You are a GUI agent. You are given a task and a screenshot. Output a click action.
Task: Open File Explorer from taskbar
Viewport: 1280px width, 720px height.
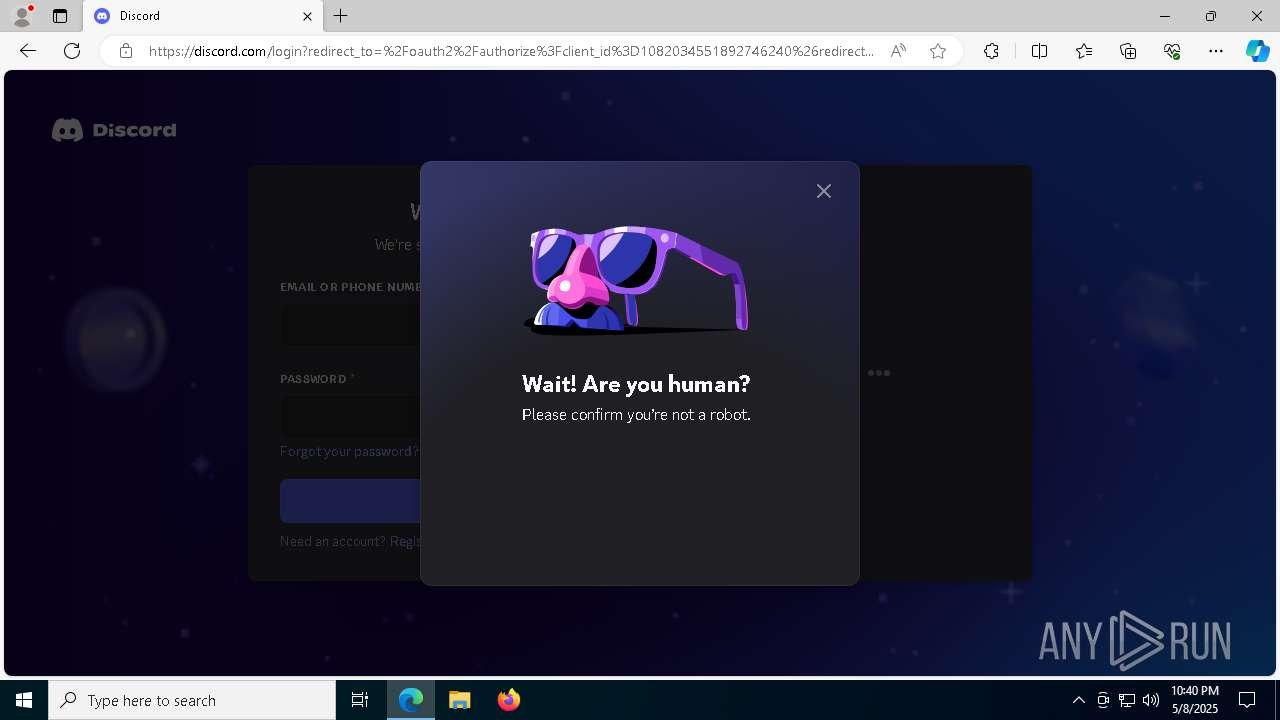(x=460, y=700)
